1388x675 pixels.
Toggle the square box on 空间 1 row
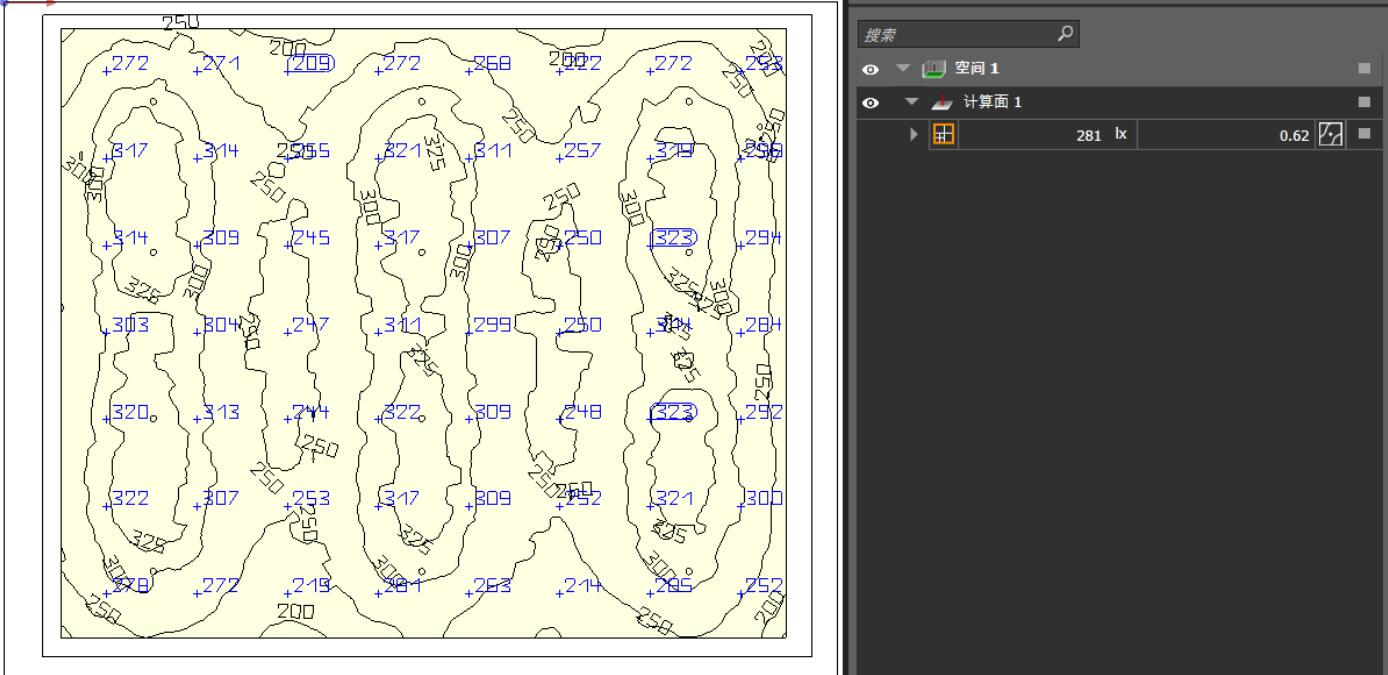[x=1365, y=69]
